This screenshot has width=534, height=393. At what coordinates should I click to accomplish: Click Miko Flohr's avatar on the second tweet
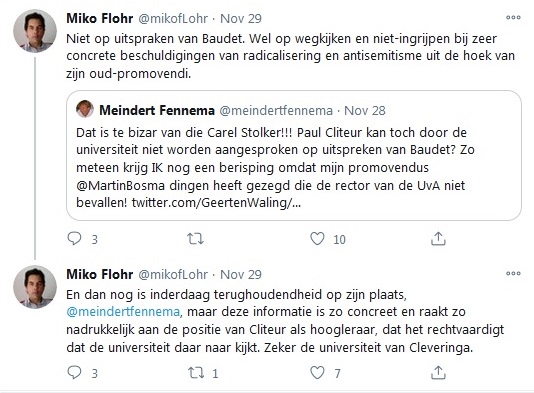coord(35,287)
